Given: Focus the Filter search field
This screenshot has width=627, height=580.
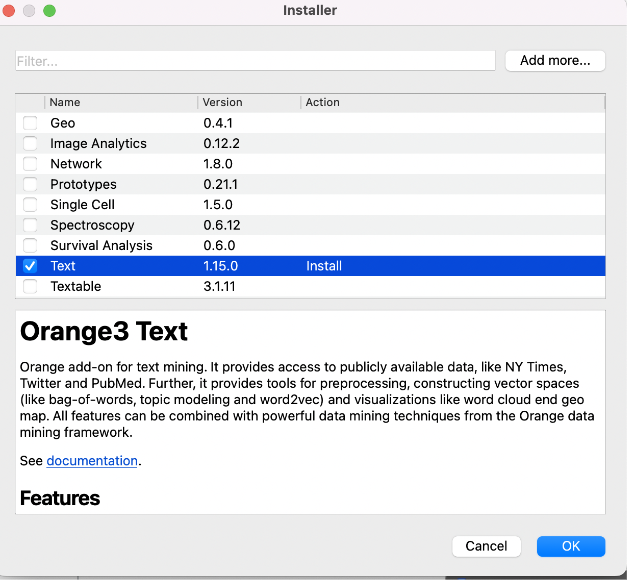Looking at the screenshot, I should pyautogui.click(x=255, y=61).
